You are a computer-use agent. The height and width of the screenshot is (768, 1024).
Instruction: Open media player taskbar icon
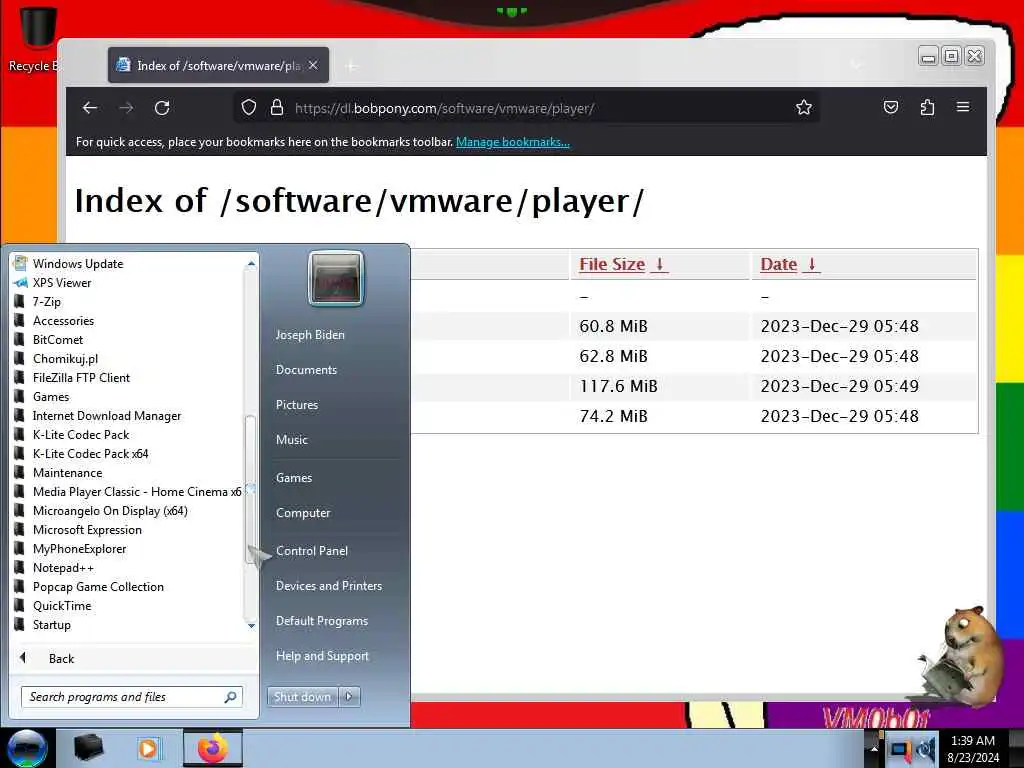pos(149,748)
